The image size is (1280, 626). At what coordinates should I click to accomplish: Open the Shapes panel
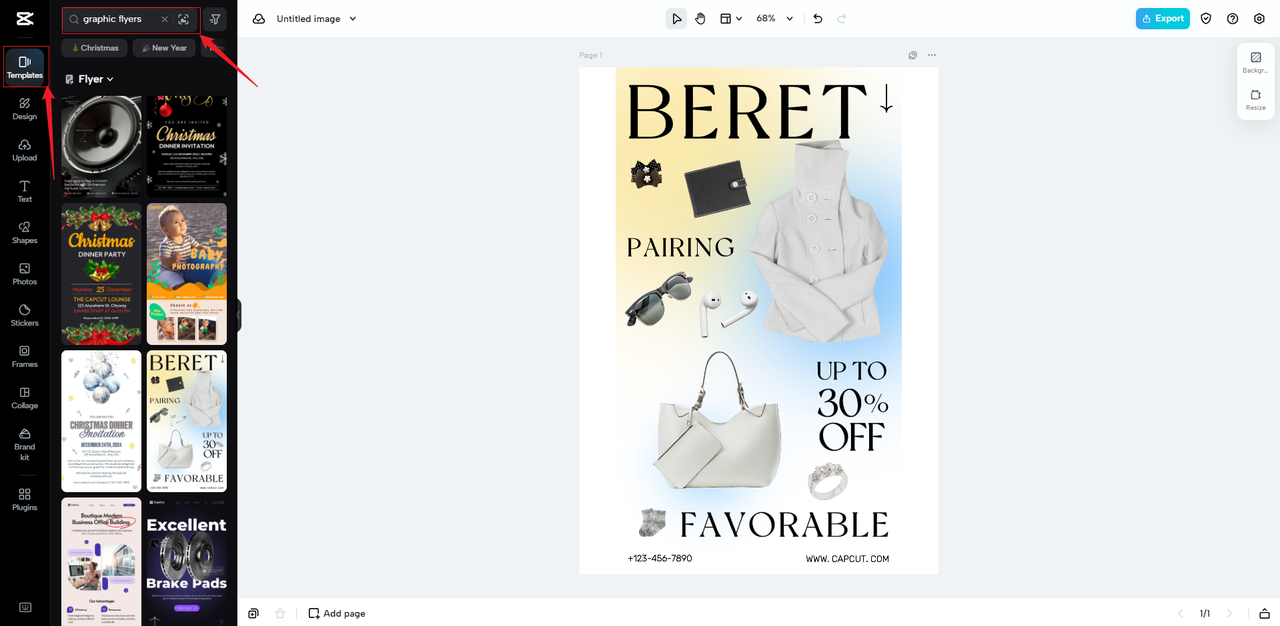pyautogui.click(x=25, y=233)
